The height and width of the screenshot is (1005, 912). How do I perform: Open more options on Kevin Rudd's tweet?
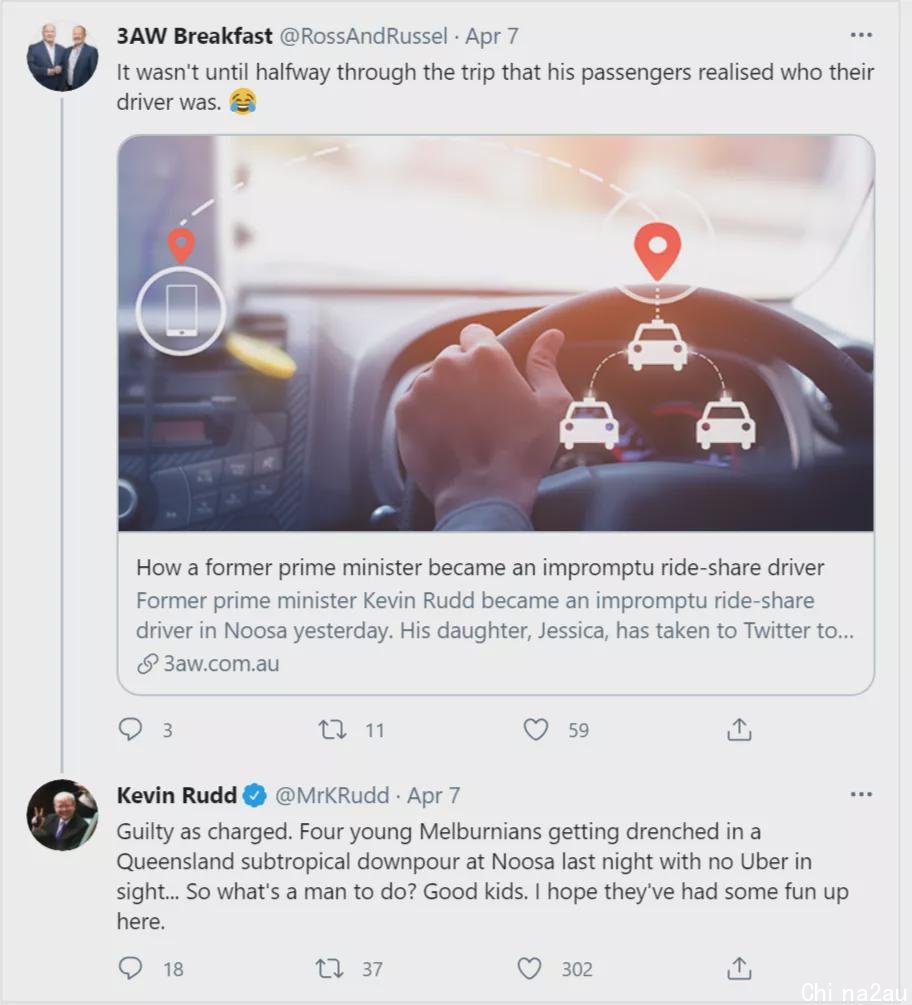861,795
